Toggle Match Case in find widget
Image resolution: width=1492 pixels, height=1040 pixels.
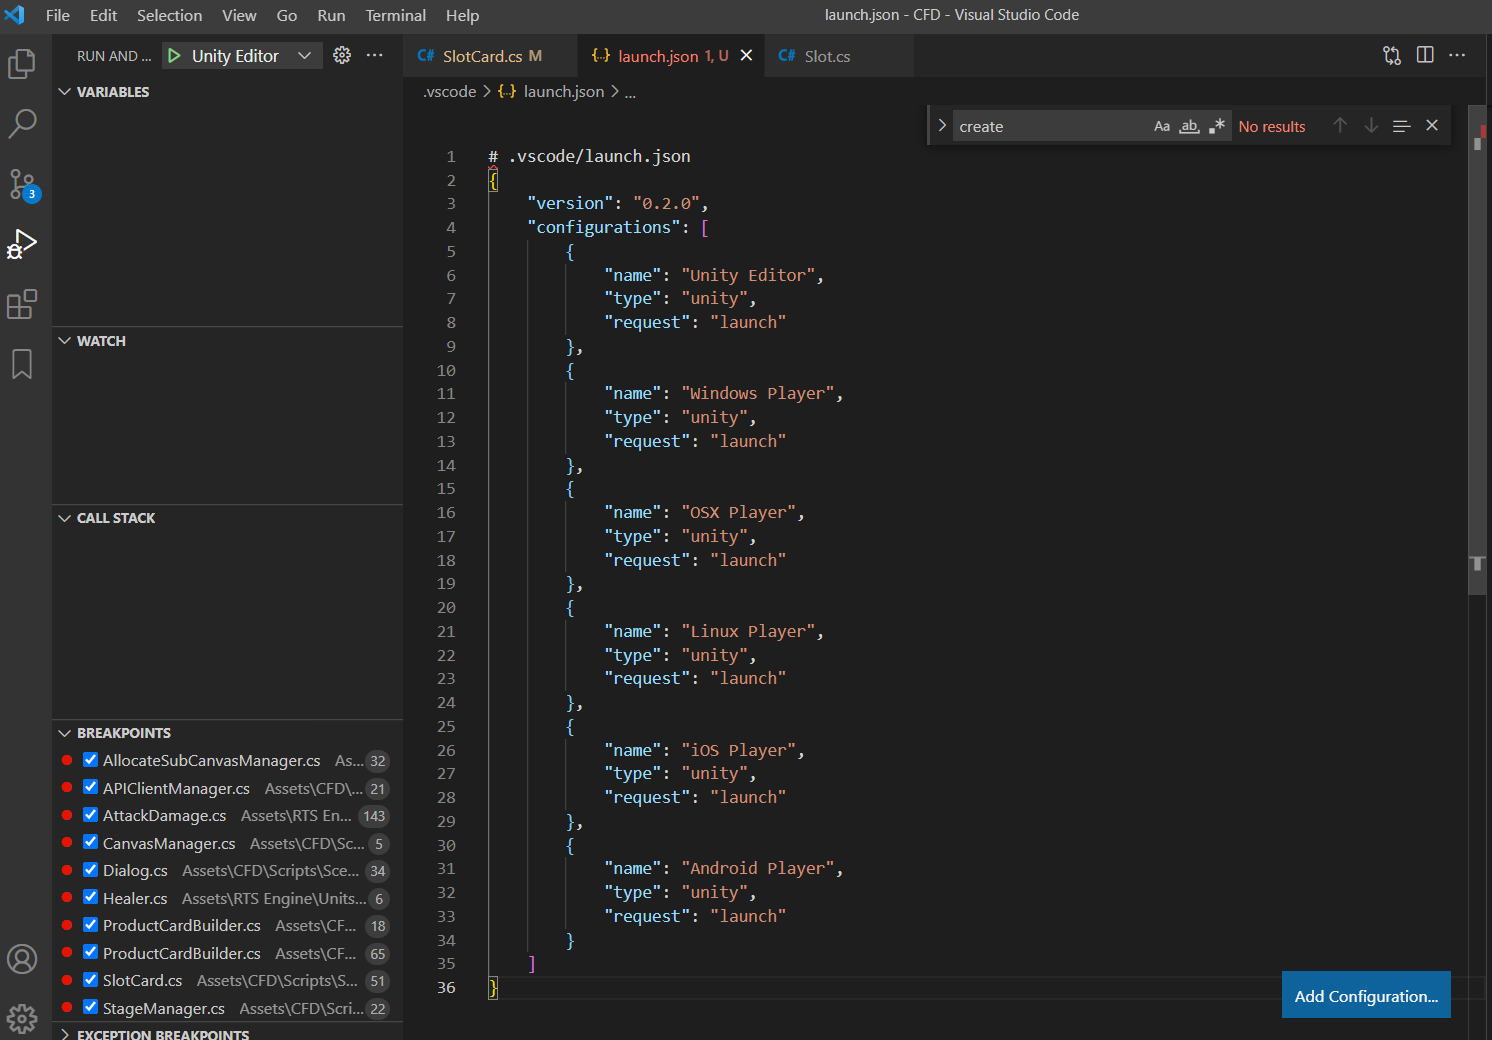1162,126
